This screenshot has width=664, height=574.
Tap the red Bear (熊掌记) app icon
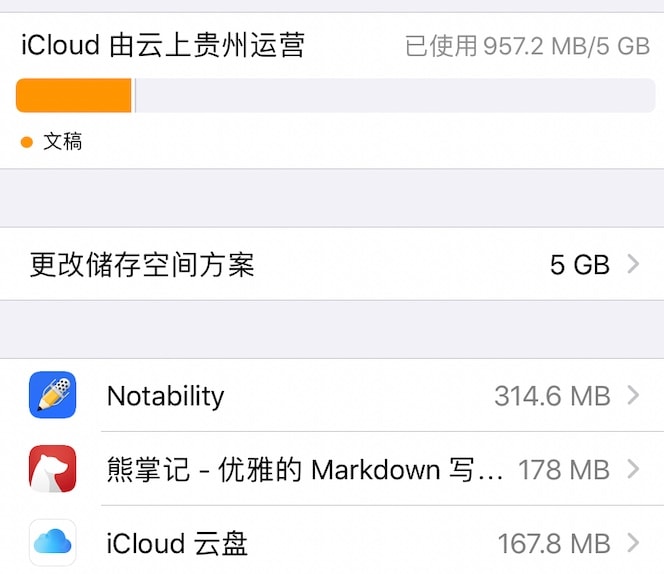tap(53, 469)
